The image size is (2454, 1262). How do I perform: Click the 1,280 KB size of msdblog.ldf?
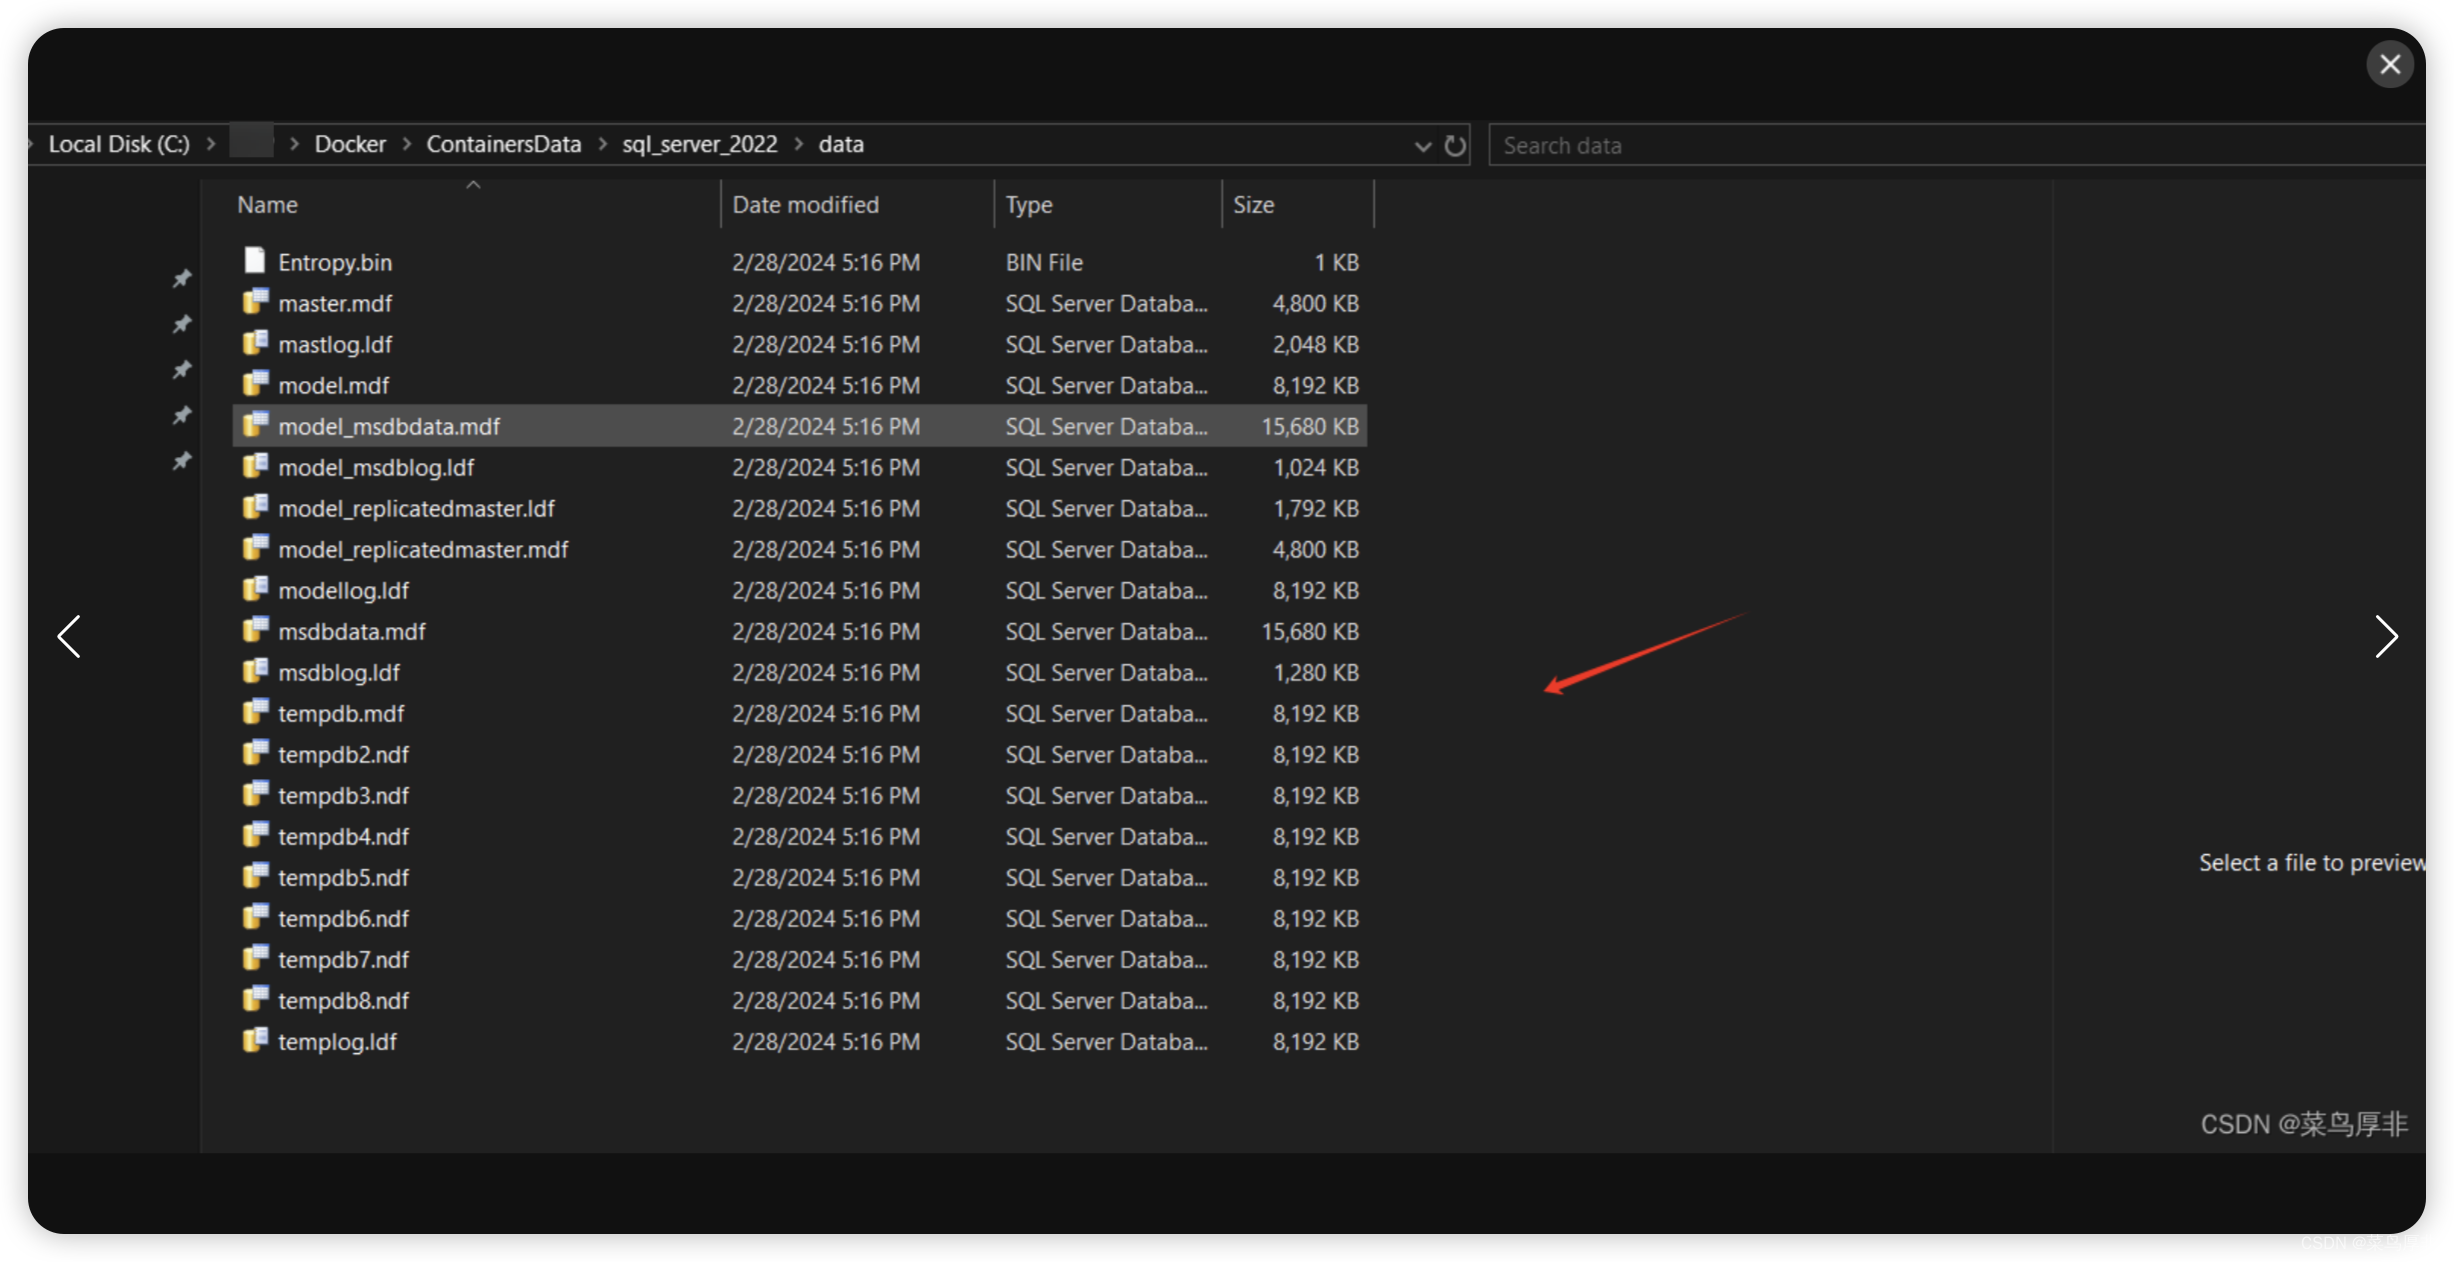coord(1316,672)
